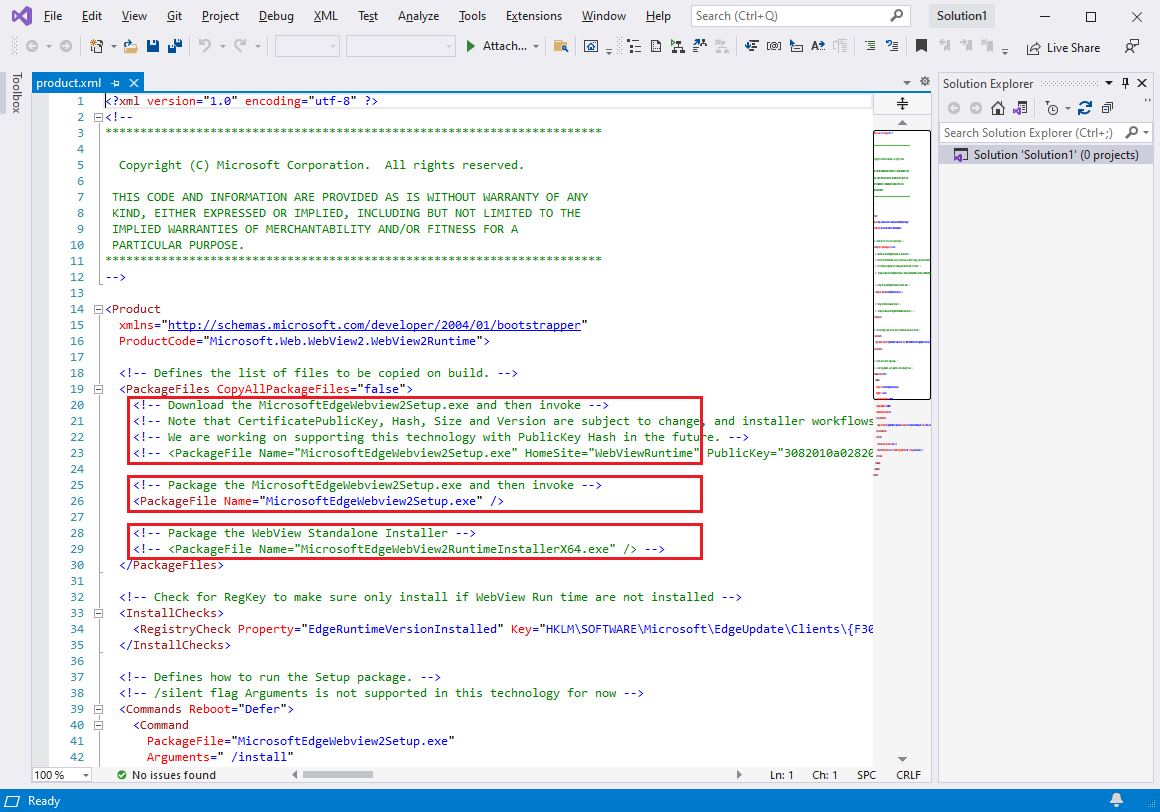The width and height of the screenshot is (1160, 812).
Task: Click the Refresh icon in Solution Explorer
Action: point(1086,107)
